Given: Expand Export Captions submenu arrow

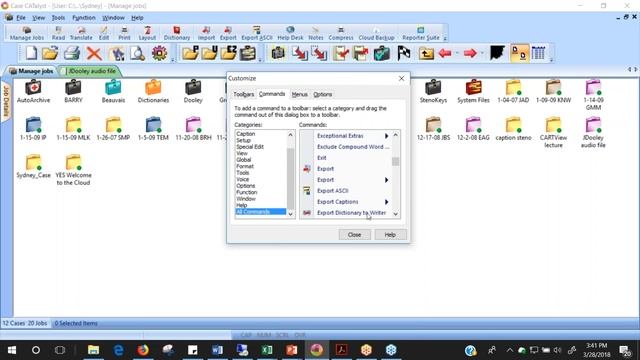Looking at the screenshot, I should point(386,202).
